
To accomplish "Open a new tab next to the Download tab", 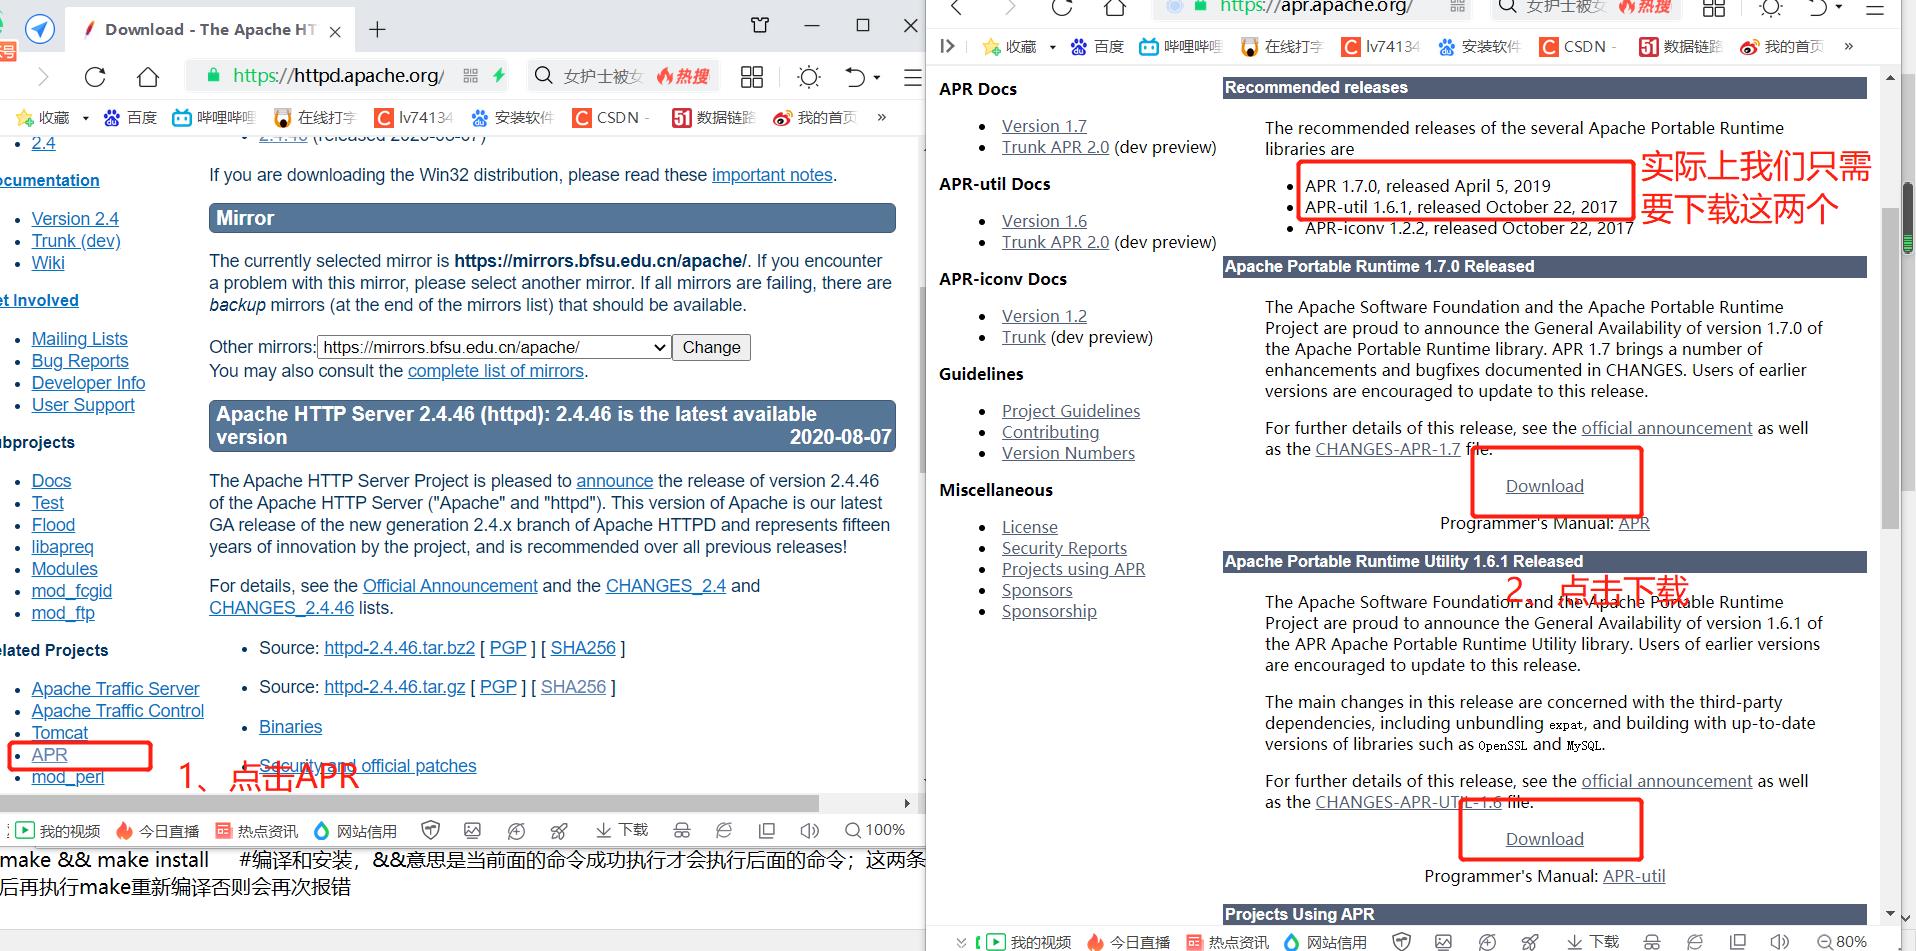I will [x=377, y=30].
